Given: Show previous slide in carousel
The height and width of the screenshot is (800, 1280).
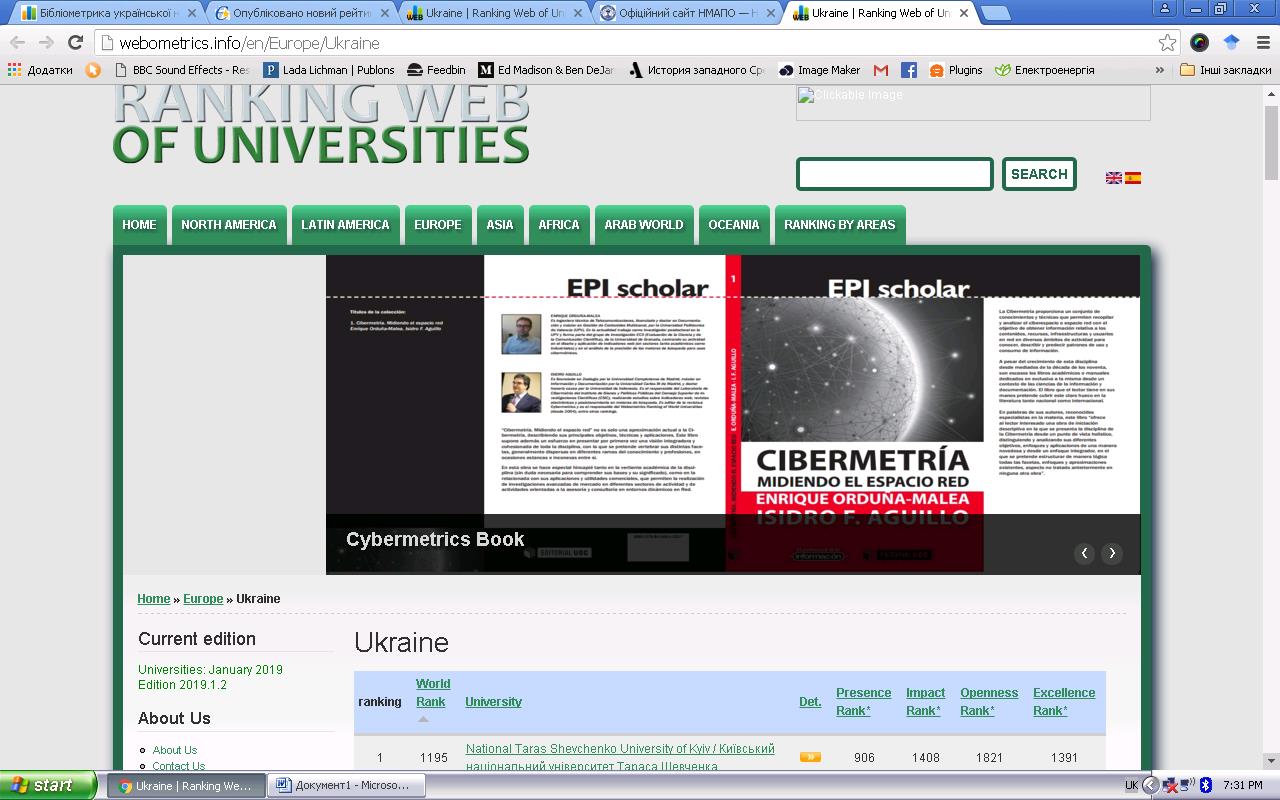Looking at the screenshot, I should (1084, 553).
